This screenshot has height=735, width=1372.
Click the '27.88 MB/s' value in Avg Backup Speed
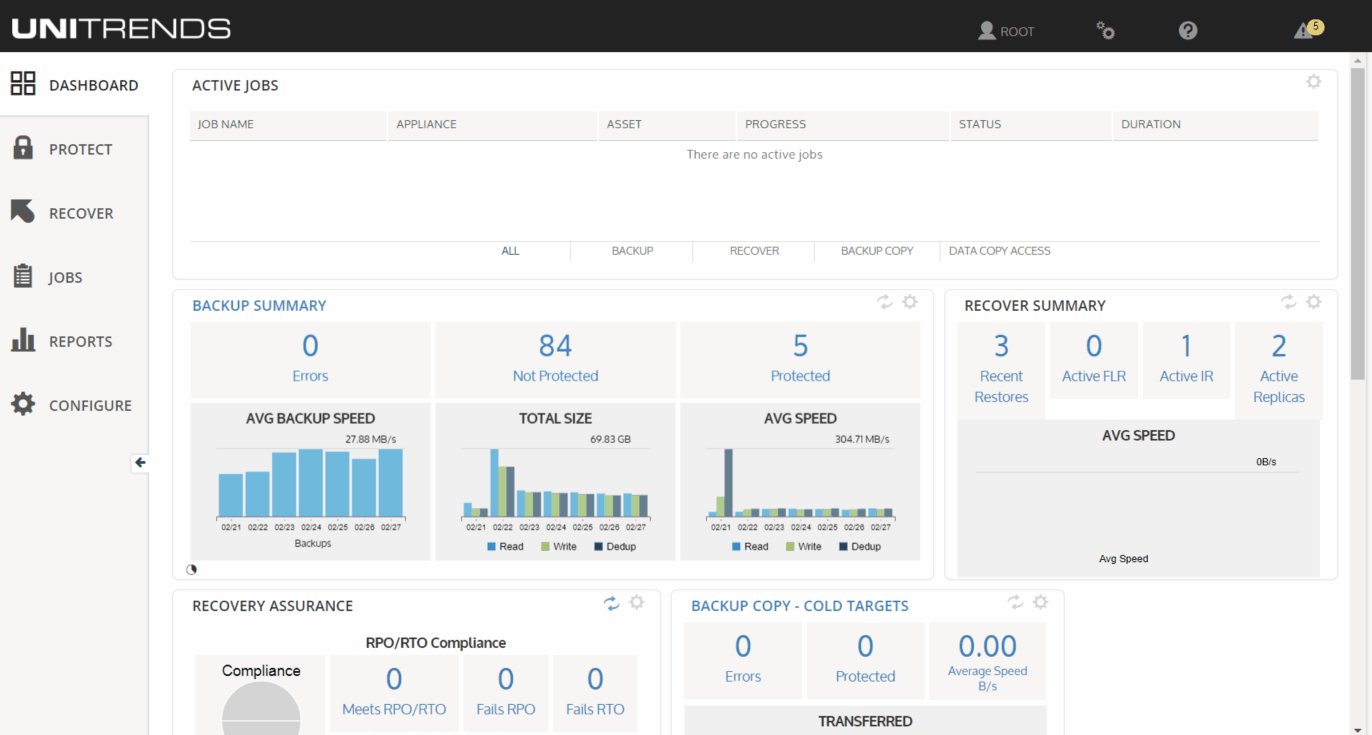coord(369,439)
